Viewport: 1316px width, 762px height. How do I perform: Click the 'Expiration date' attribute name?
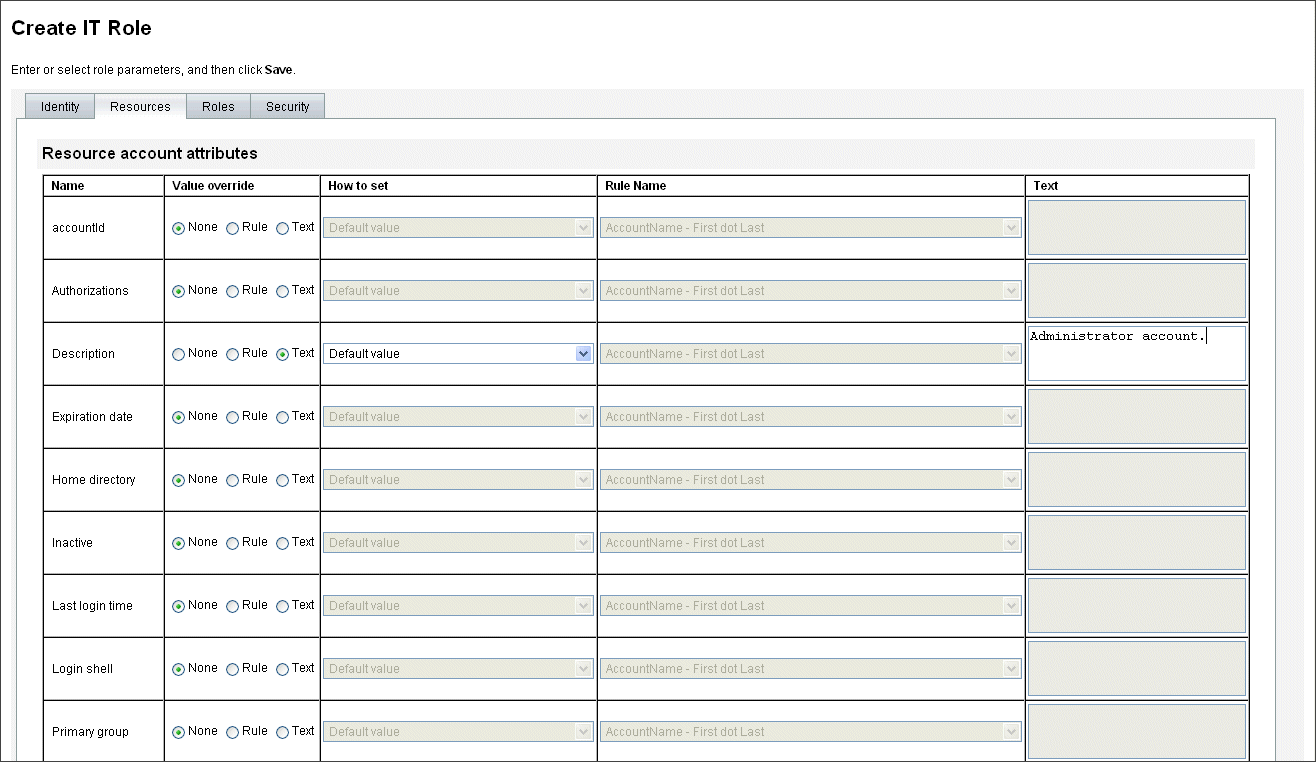(x=92, y=417)
